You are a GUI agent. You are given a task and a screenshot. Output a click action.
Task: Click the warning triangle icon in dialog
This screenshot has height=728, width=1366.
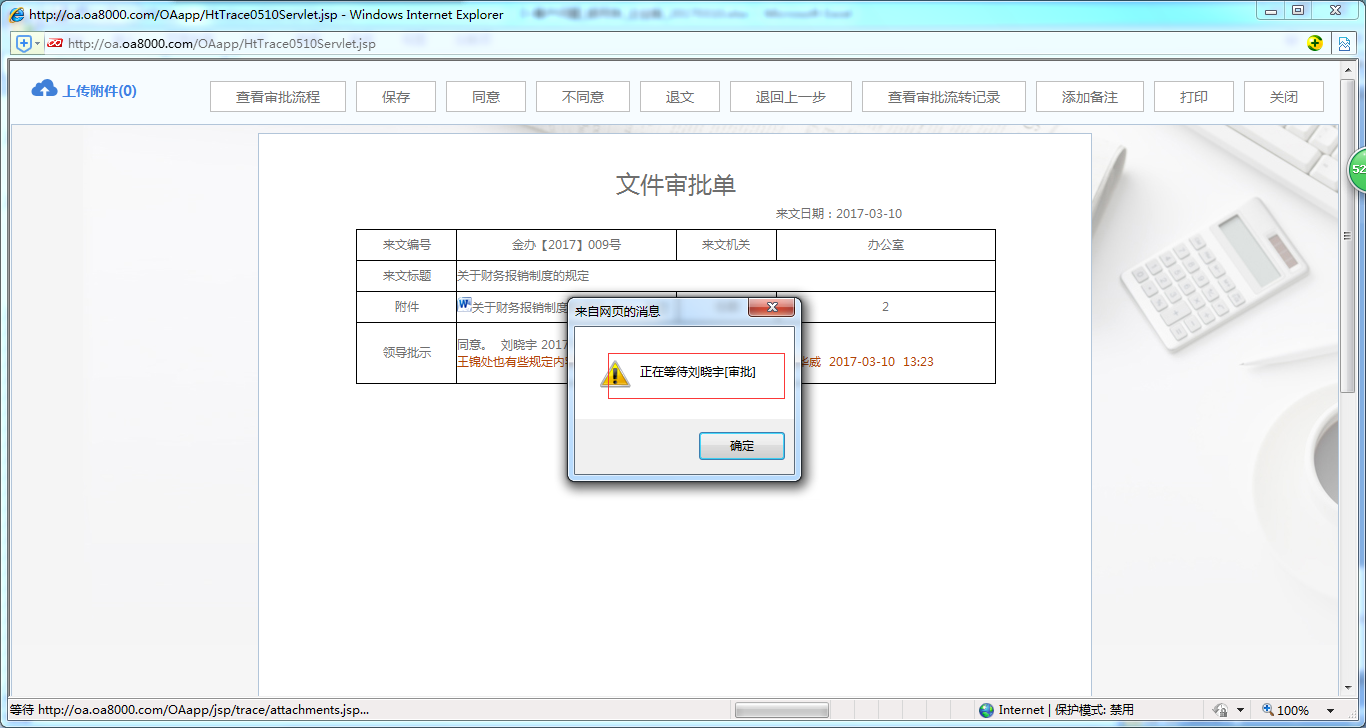[x=615, y=374]
